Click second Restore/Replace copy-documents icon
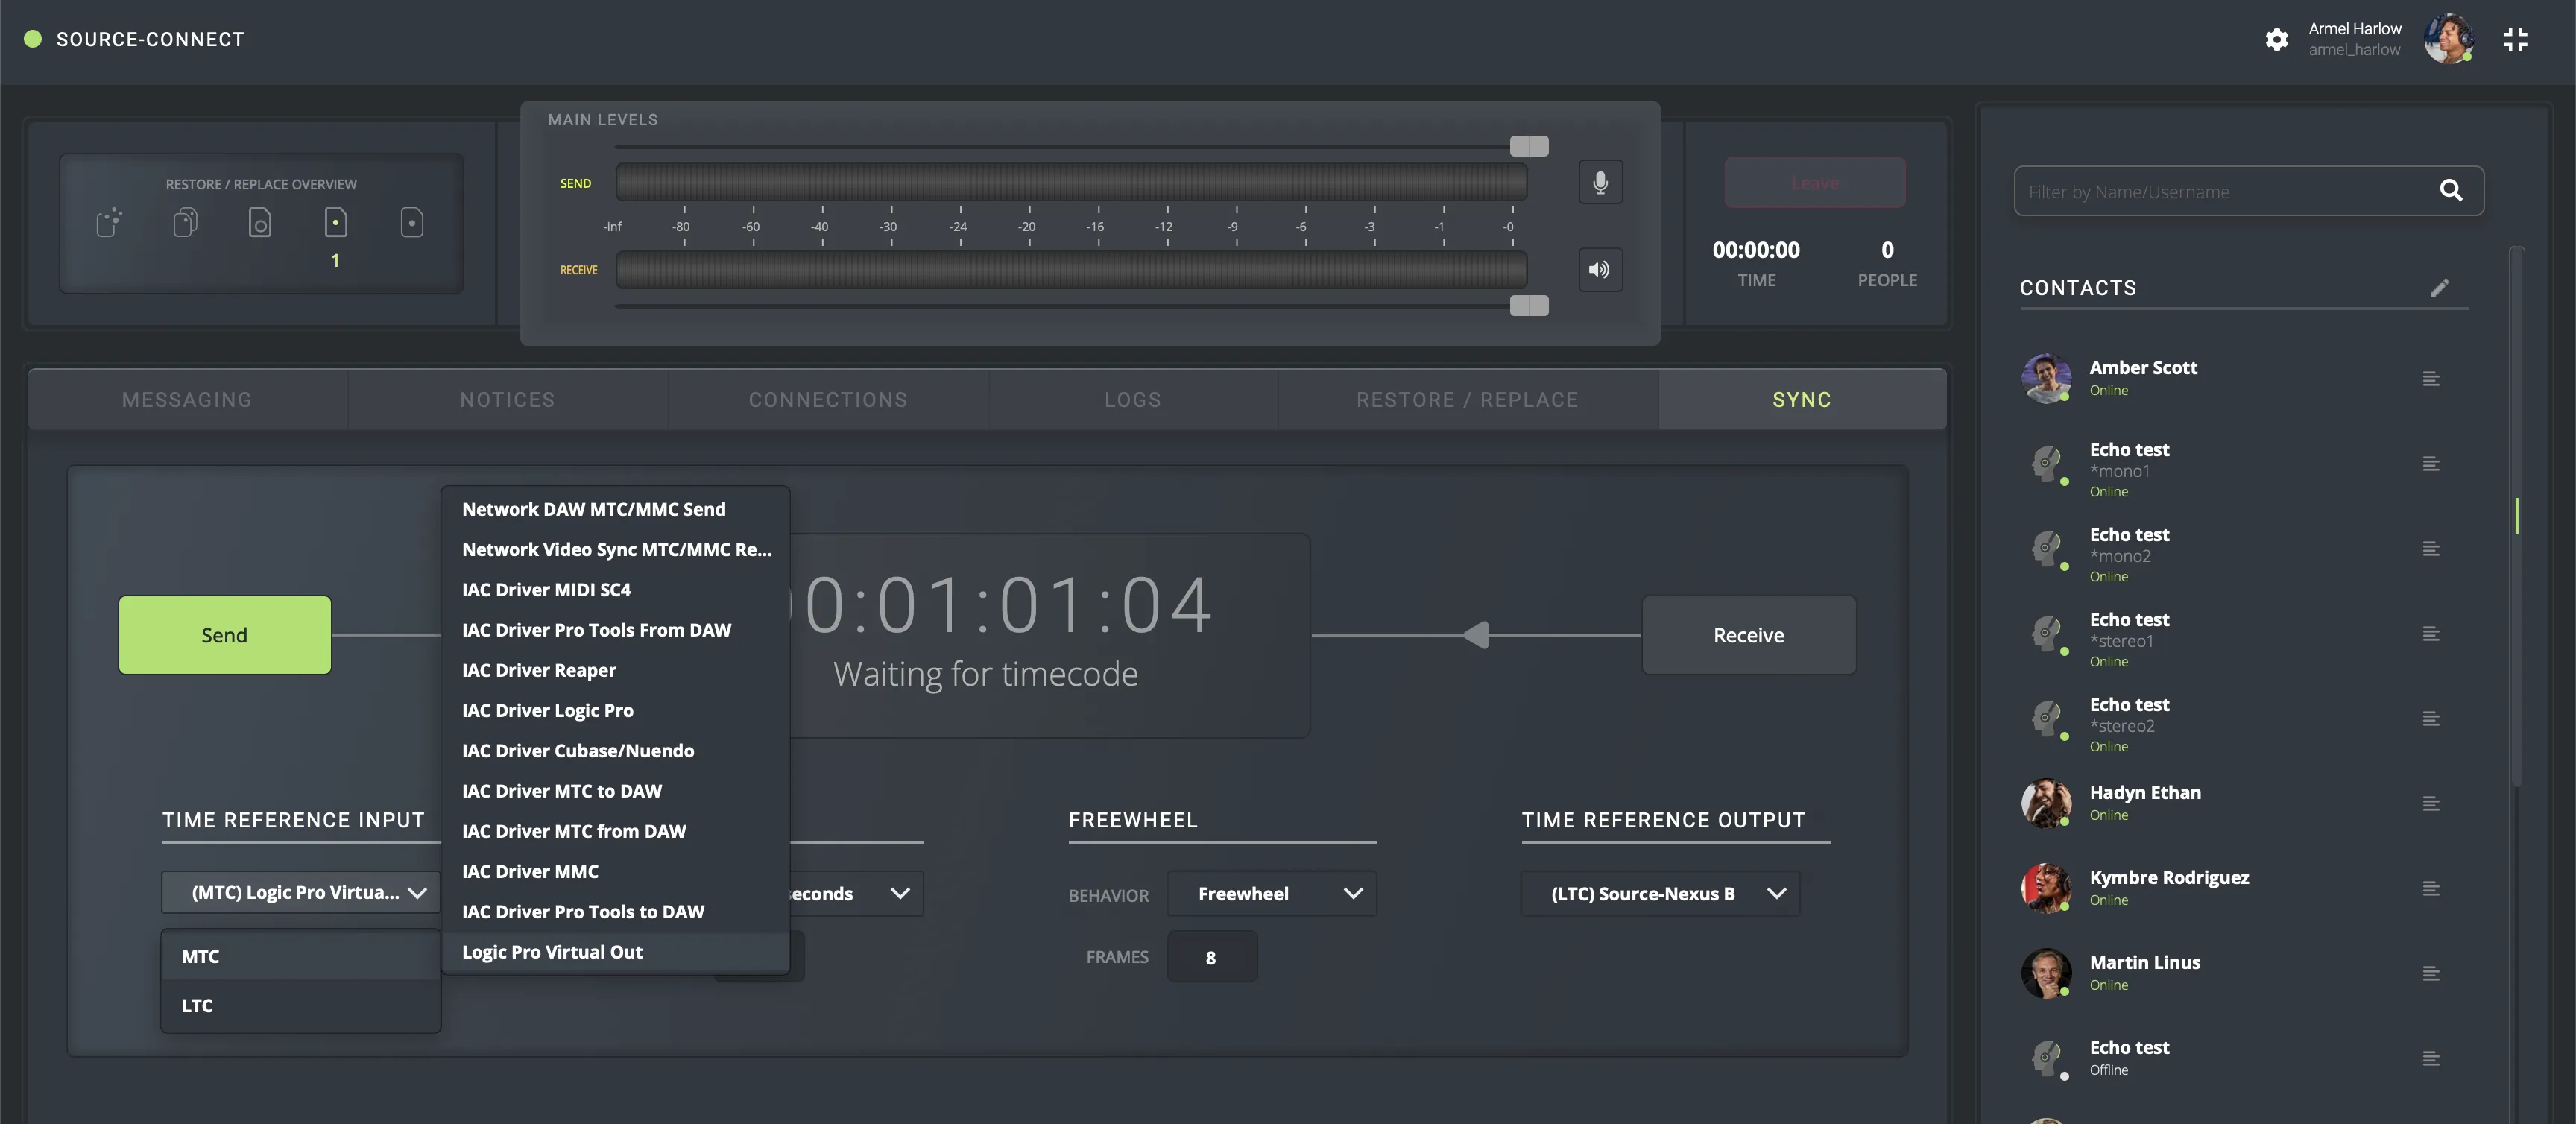The image size is (2576, 1124). tap(185, 222)
